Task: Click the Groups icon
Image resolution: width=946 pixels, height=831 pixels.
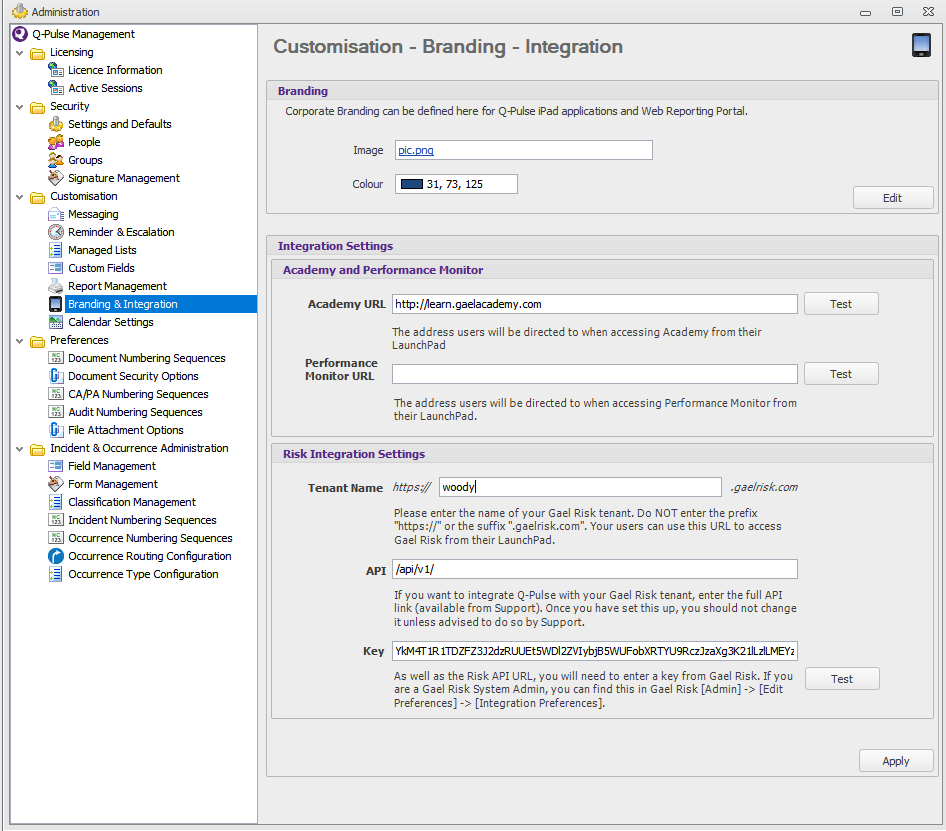Action: (56, 160)
